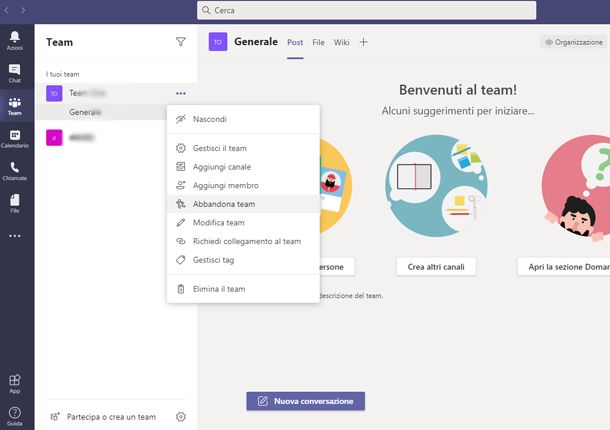Show more apps via sidebar ellipsis
This screenshot has width=610, height=430.
click(x=15, y=236)
